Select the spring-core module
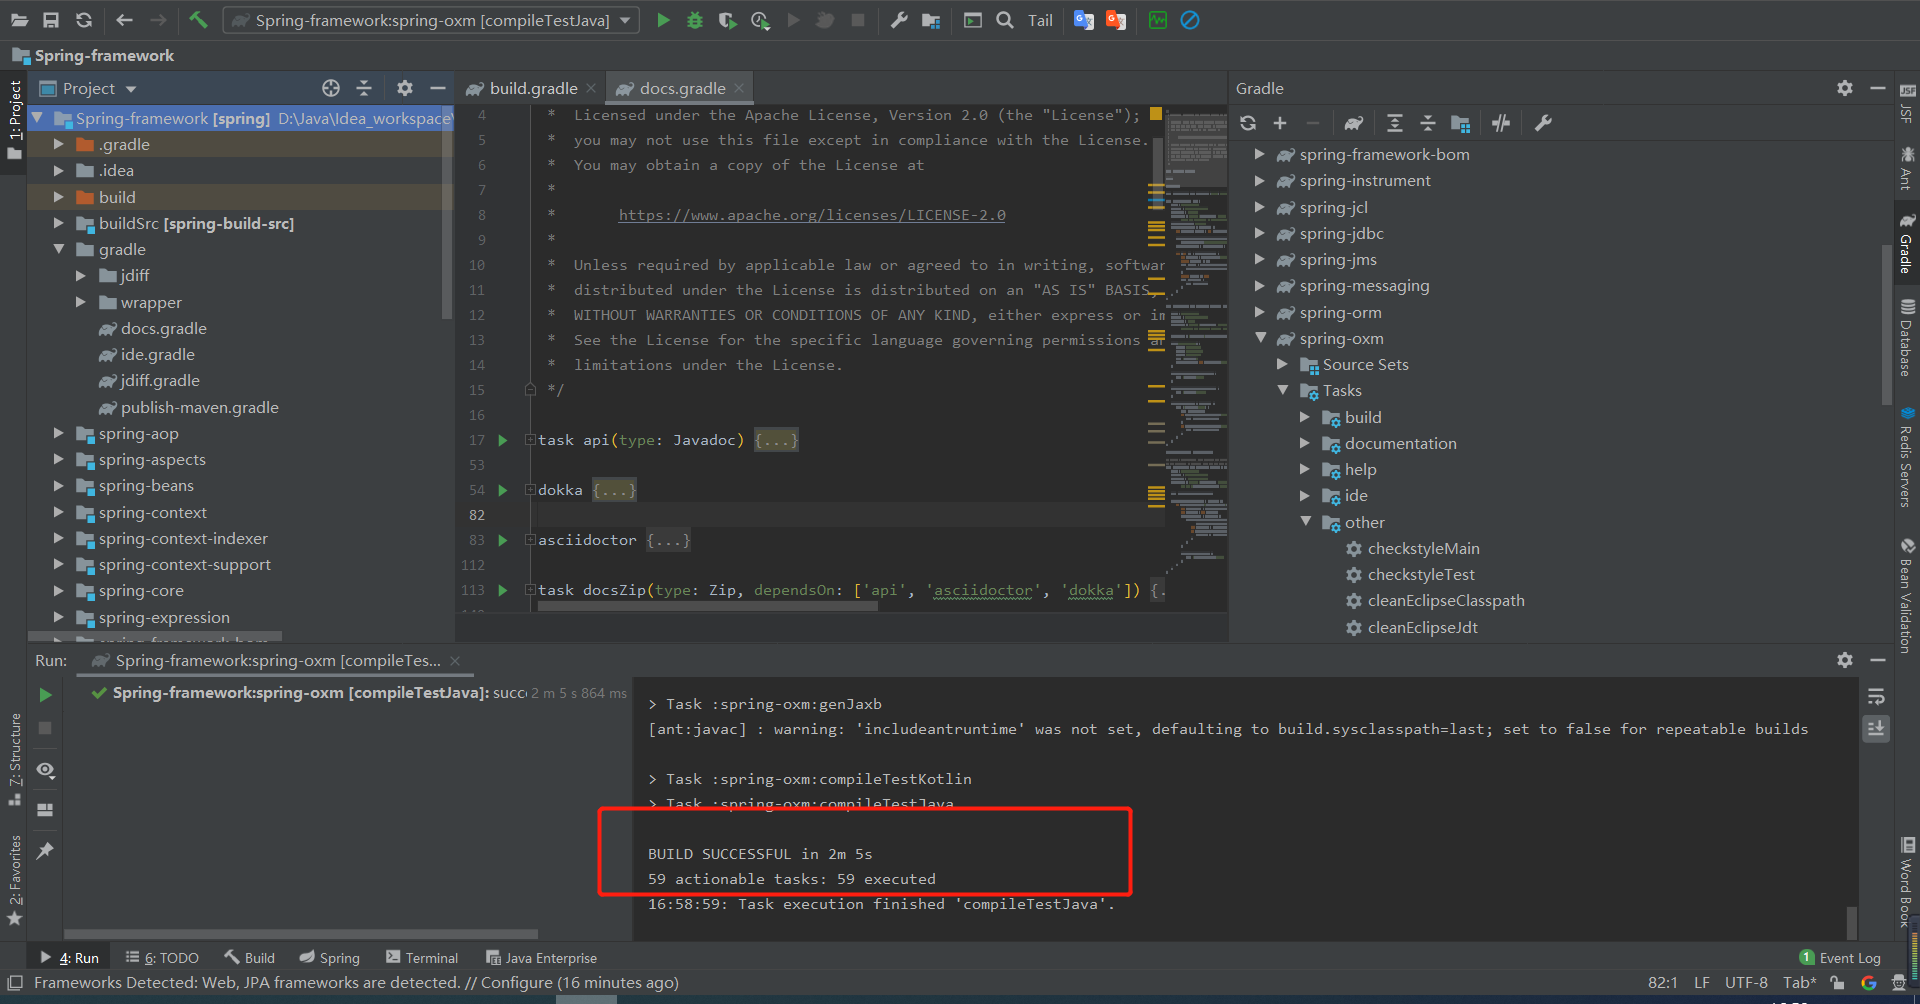 coord(141,590)
